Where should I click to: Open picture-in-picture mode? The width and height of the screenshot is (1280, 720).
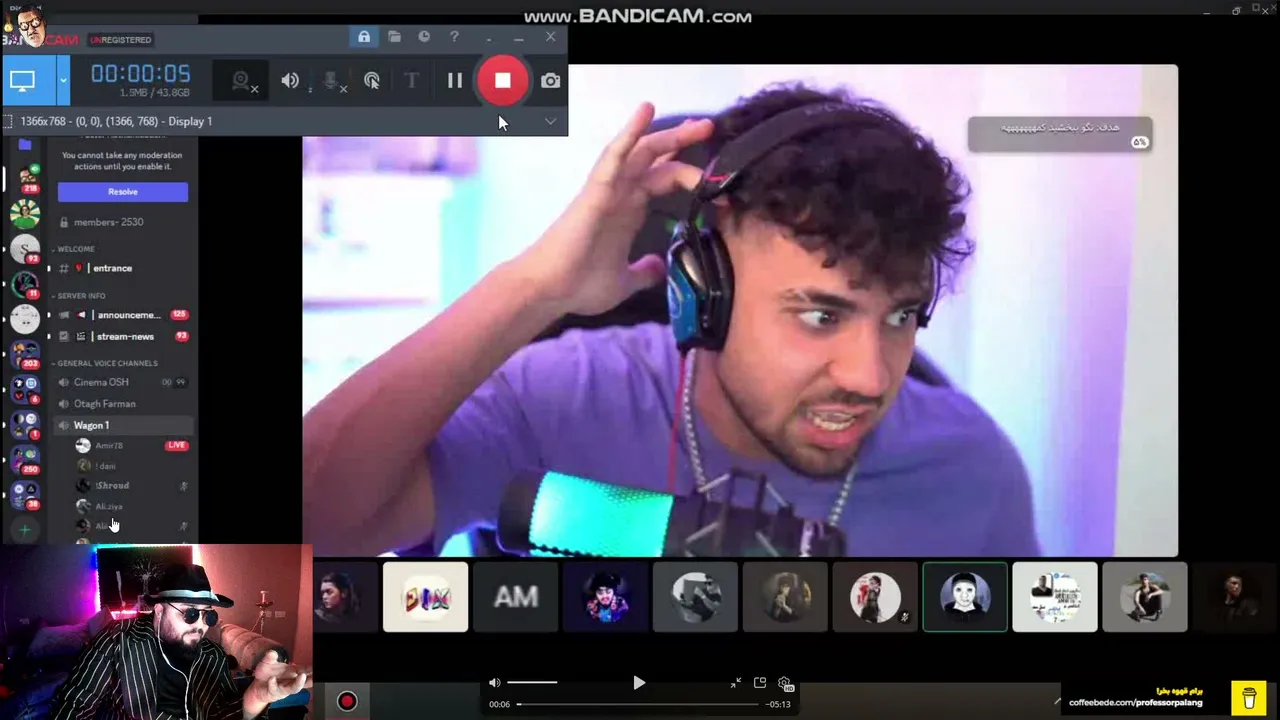760,683
